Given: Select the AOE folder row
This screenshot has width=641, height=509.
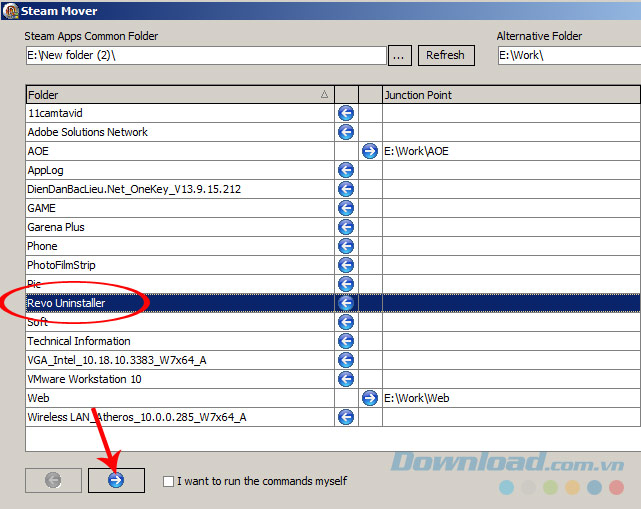Looking at the screenshot, I should (180, 151).
